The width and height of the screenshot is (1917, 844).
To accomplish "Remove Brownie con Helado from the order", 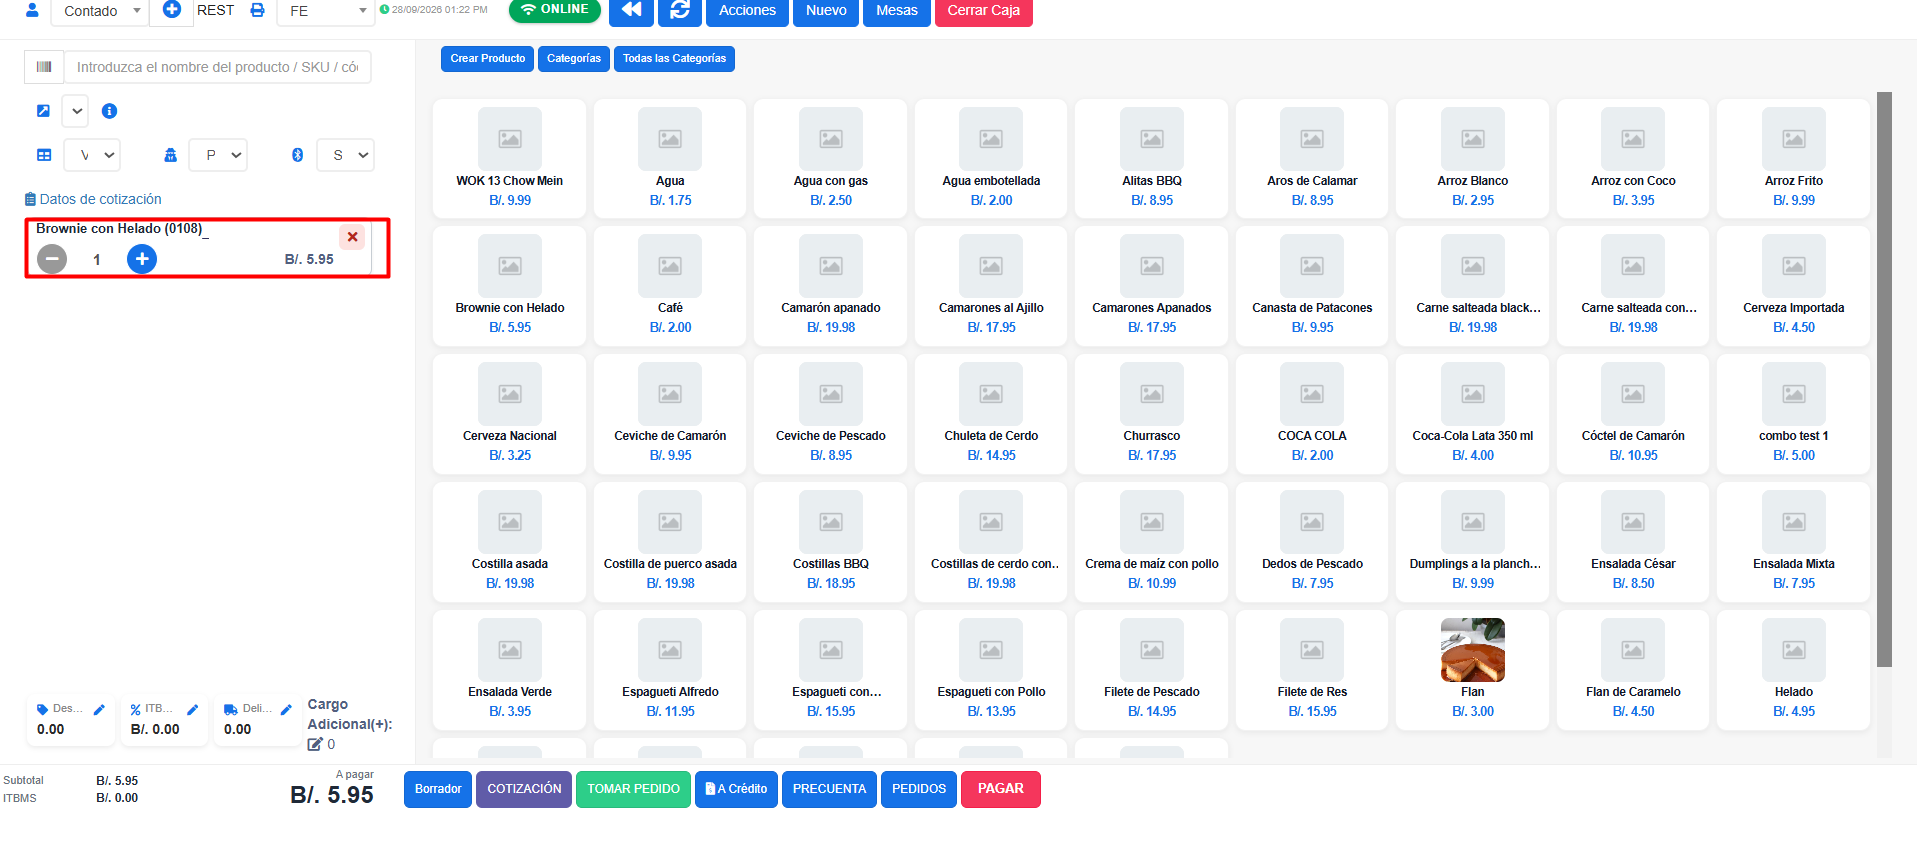I will click(352, 237).
